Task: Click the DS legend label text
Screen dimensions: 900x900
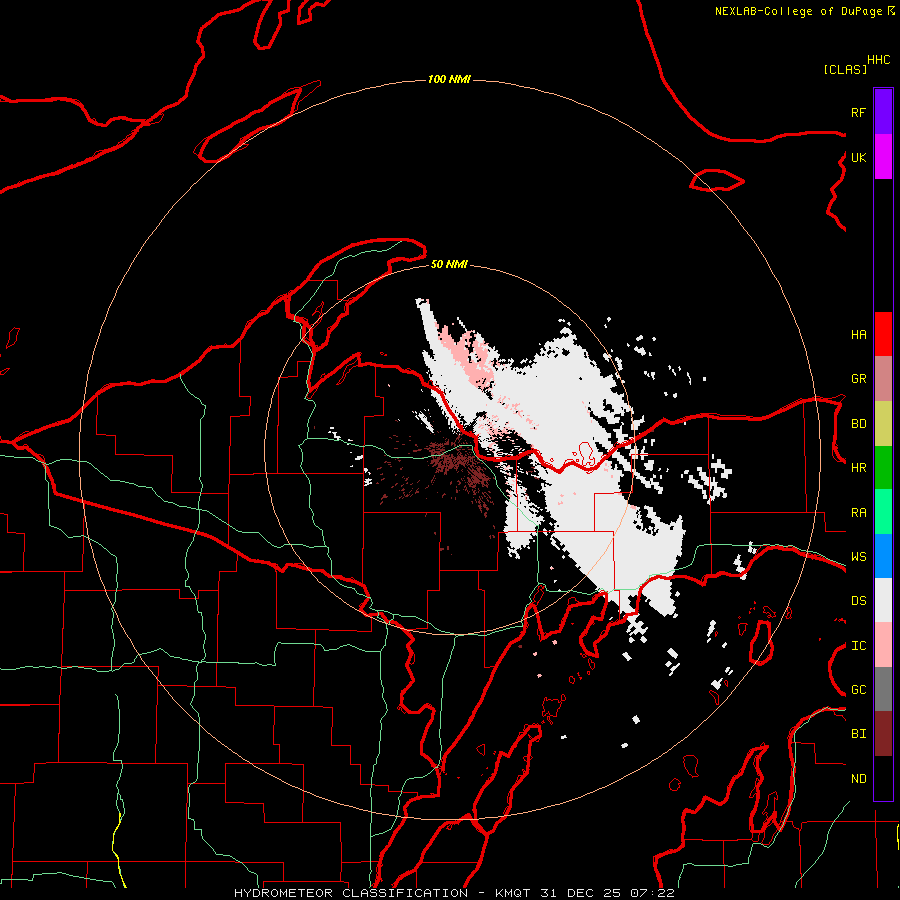Action: 858,601
